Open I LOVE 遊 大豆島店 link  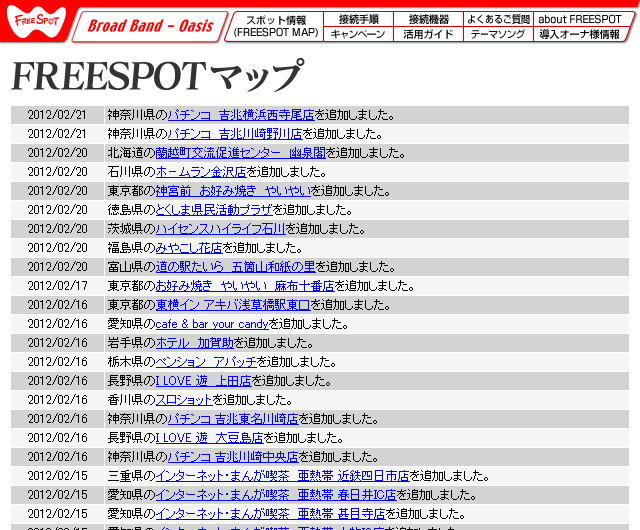click(x=209, y=438)
